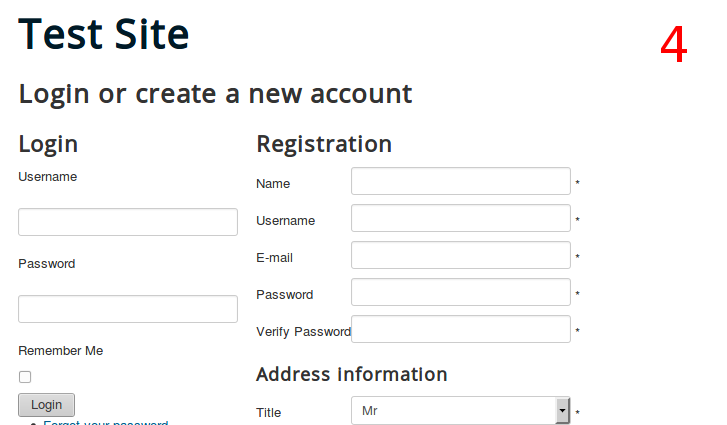Viewport: 727px width, 425px height.
Task: Click the Title dropdown arrow button
Action: click(563, 411)
